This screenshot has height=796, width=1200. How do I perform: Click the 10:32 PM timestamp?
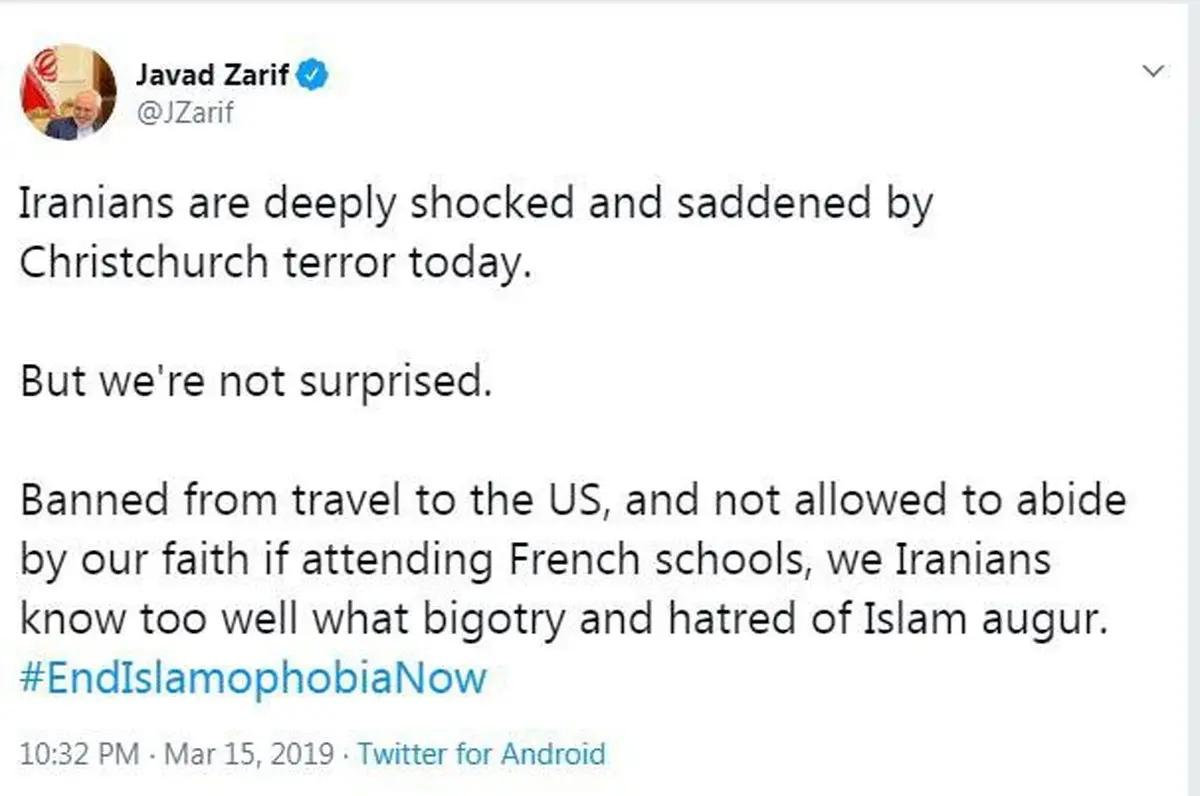point(79,753)
